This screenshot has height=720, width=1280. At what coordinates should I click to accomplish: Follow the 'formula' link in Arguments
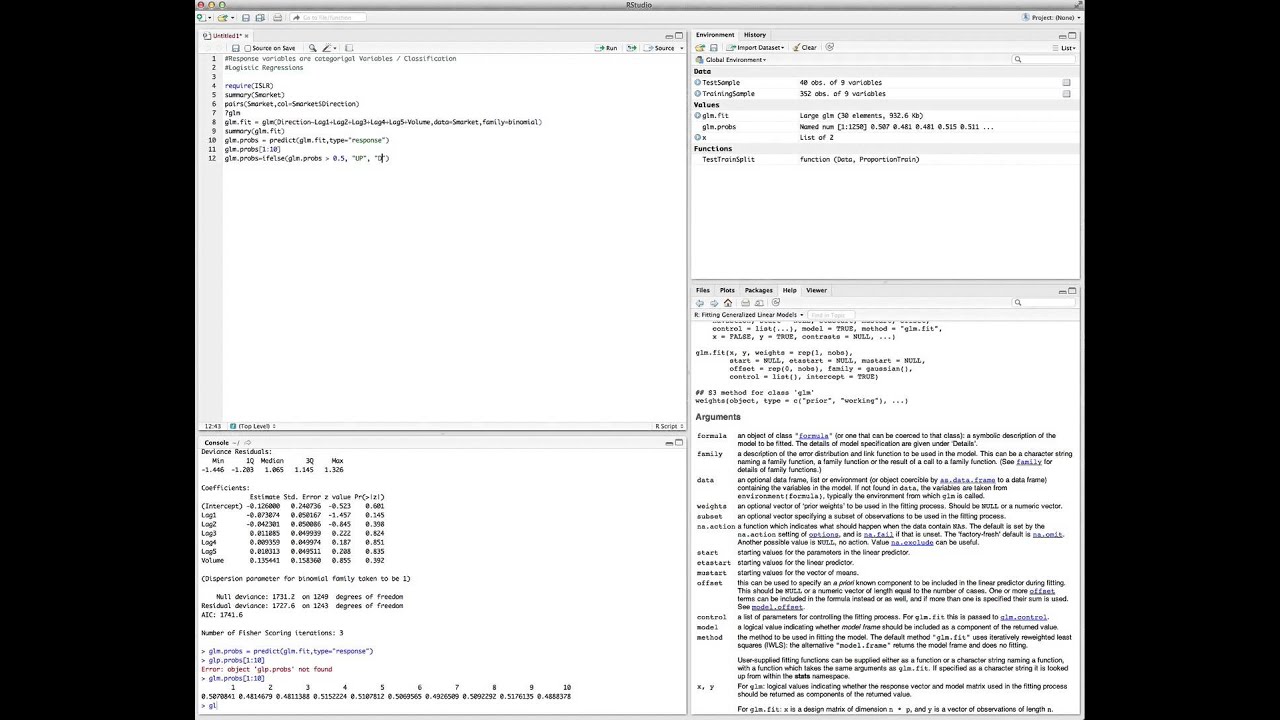pos(814,436)
